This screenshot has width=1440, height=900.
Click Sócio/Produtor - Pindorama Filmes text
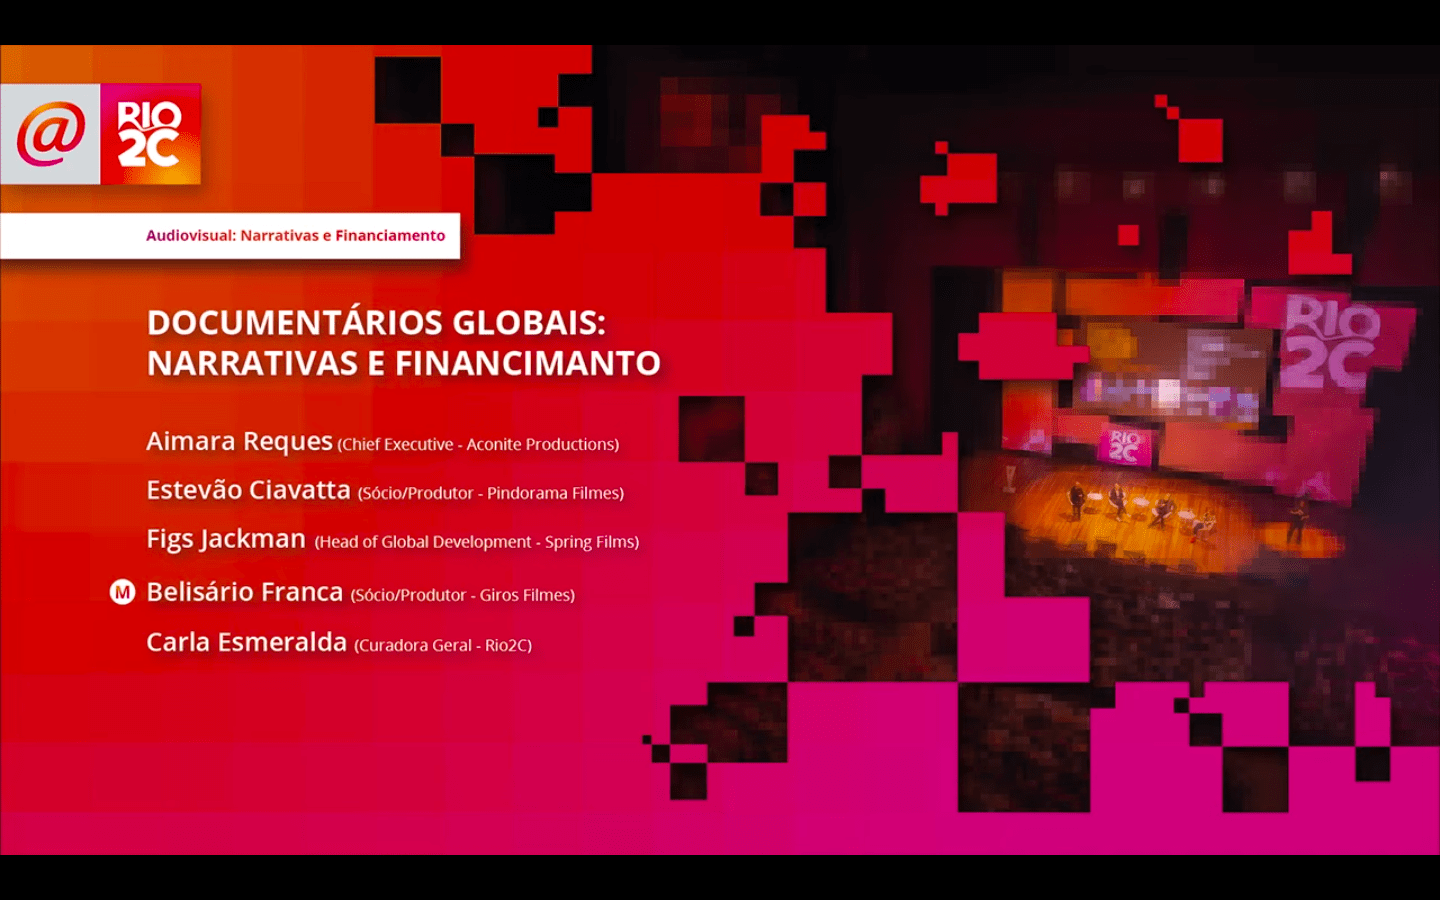pyautogui.click(x=491, y=493)
